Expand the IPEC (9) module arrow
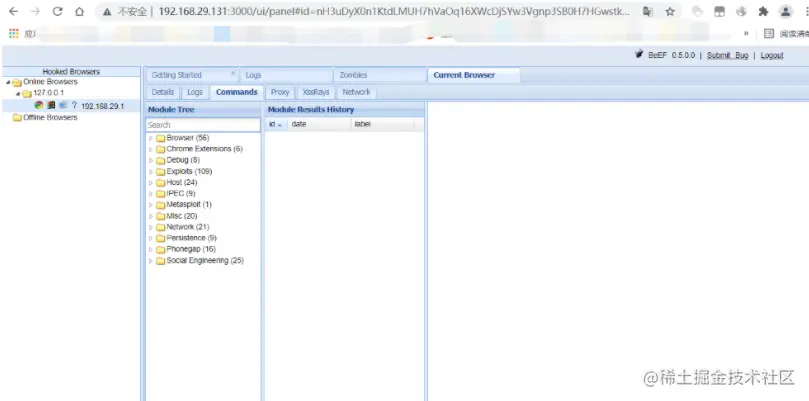This screenshot has width=809, height=401. pos(151,194)
